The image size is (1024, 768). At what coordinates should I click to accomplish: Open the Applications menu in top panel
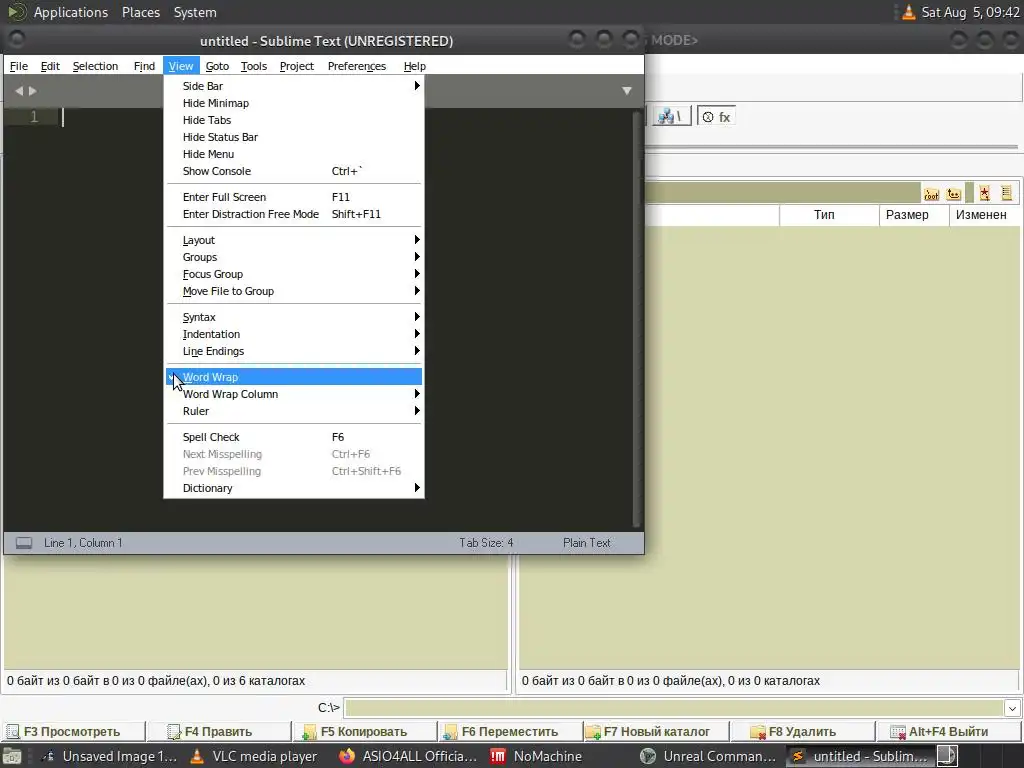(x=71, y=12)
